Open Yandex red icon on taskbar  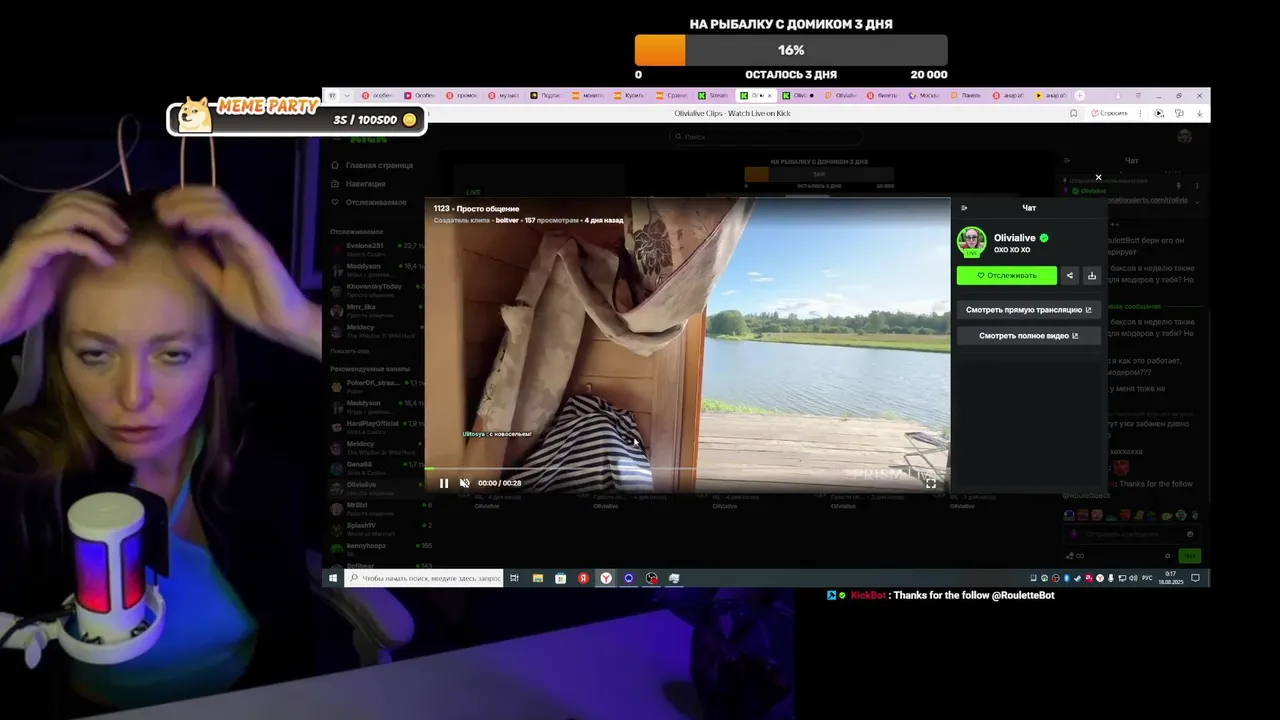(583, 578)
